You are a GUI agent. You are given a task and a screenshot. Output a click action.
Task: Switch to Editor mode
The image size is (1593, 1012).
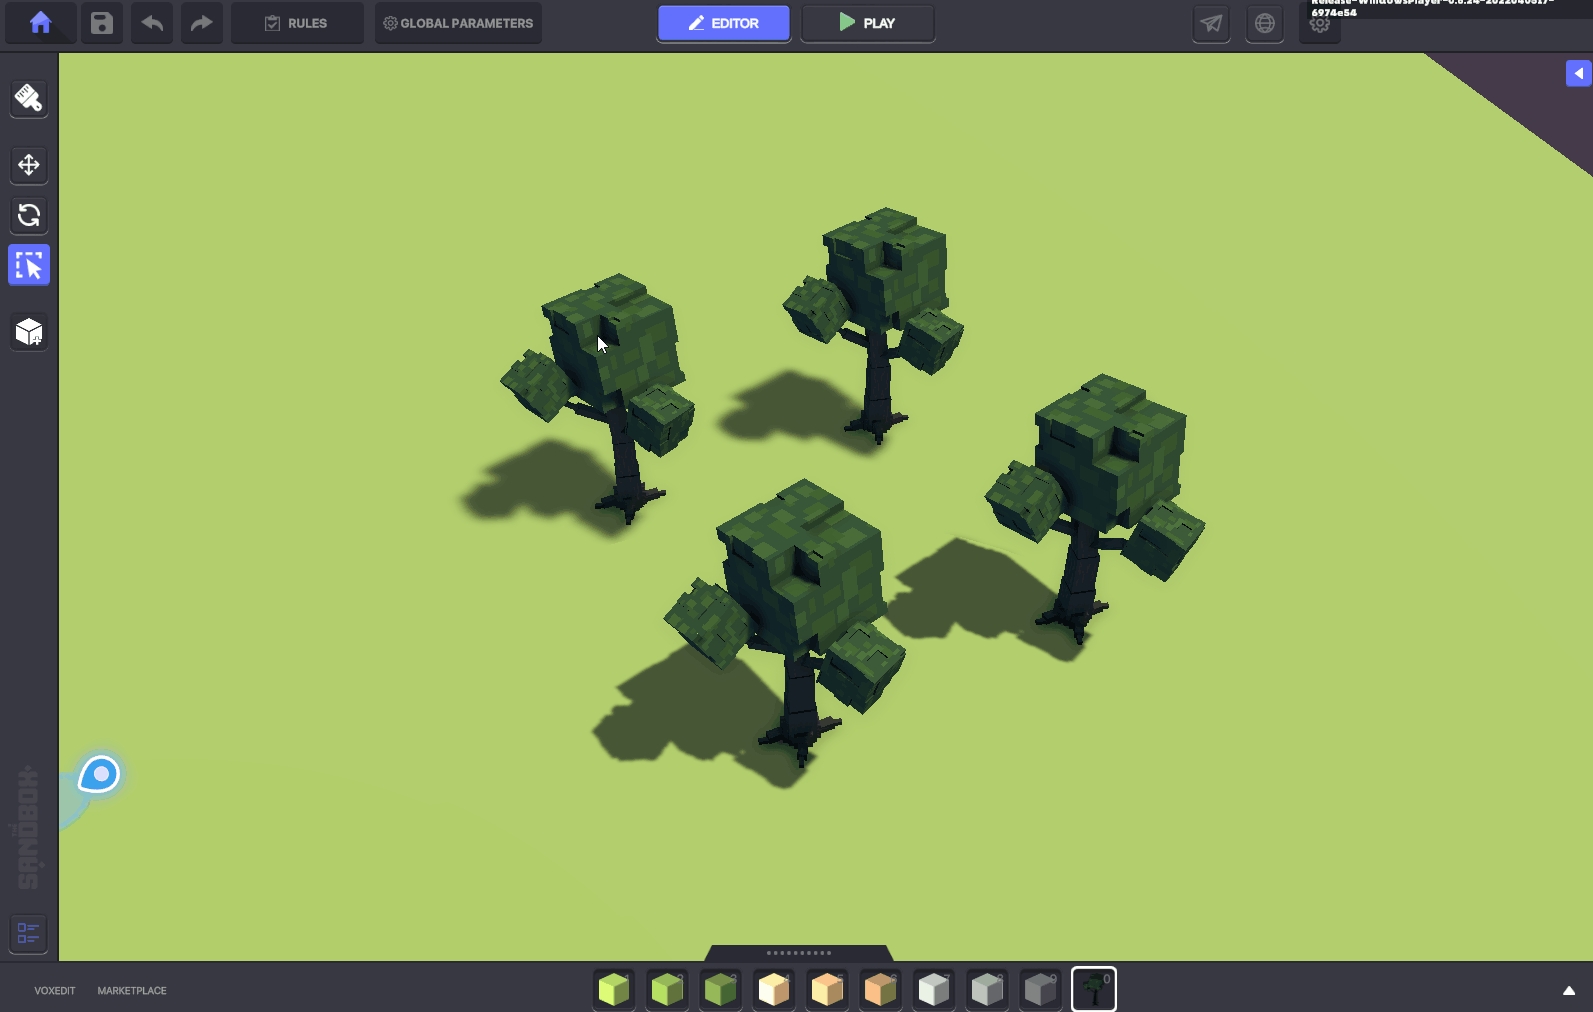(x=723, y=23)
